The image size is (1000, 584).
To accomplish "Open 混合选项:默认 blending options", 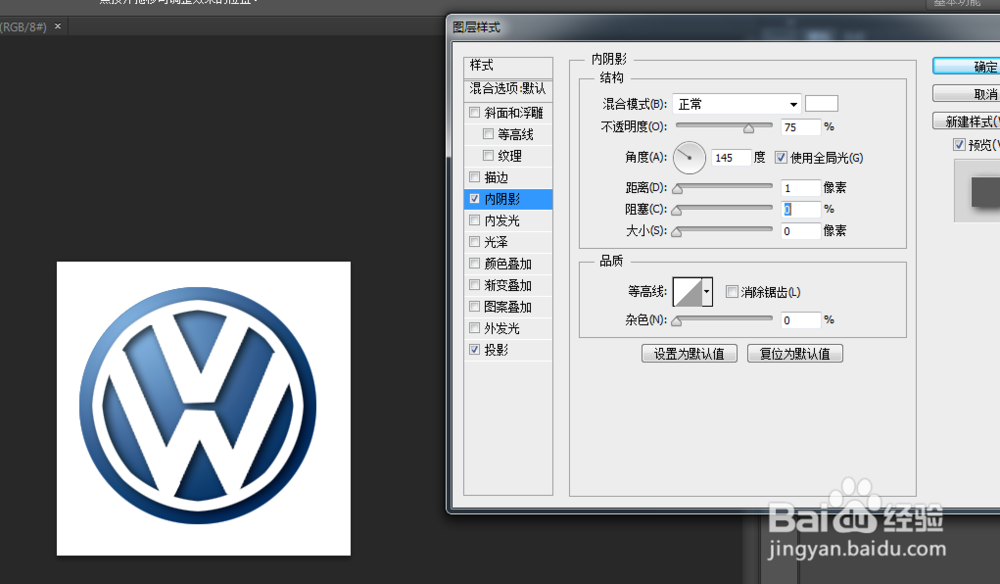I will coord(508,89).
